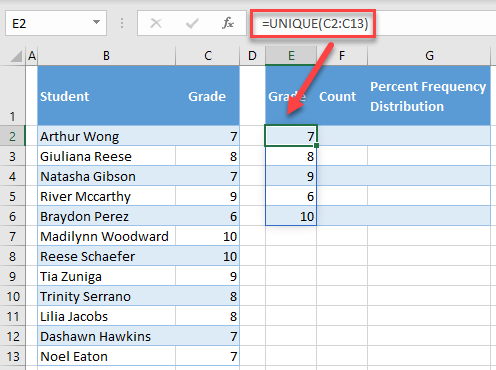
Task: Click Madilynn Woodward's grade 10 cell
Action: coord(208,236)
